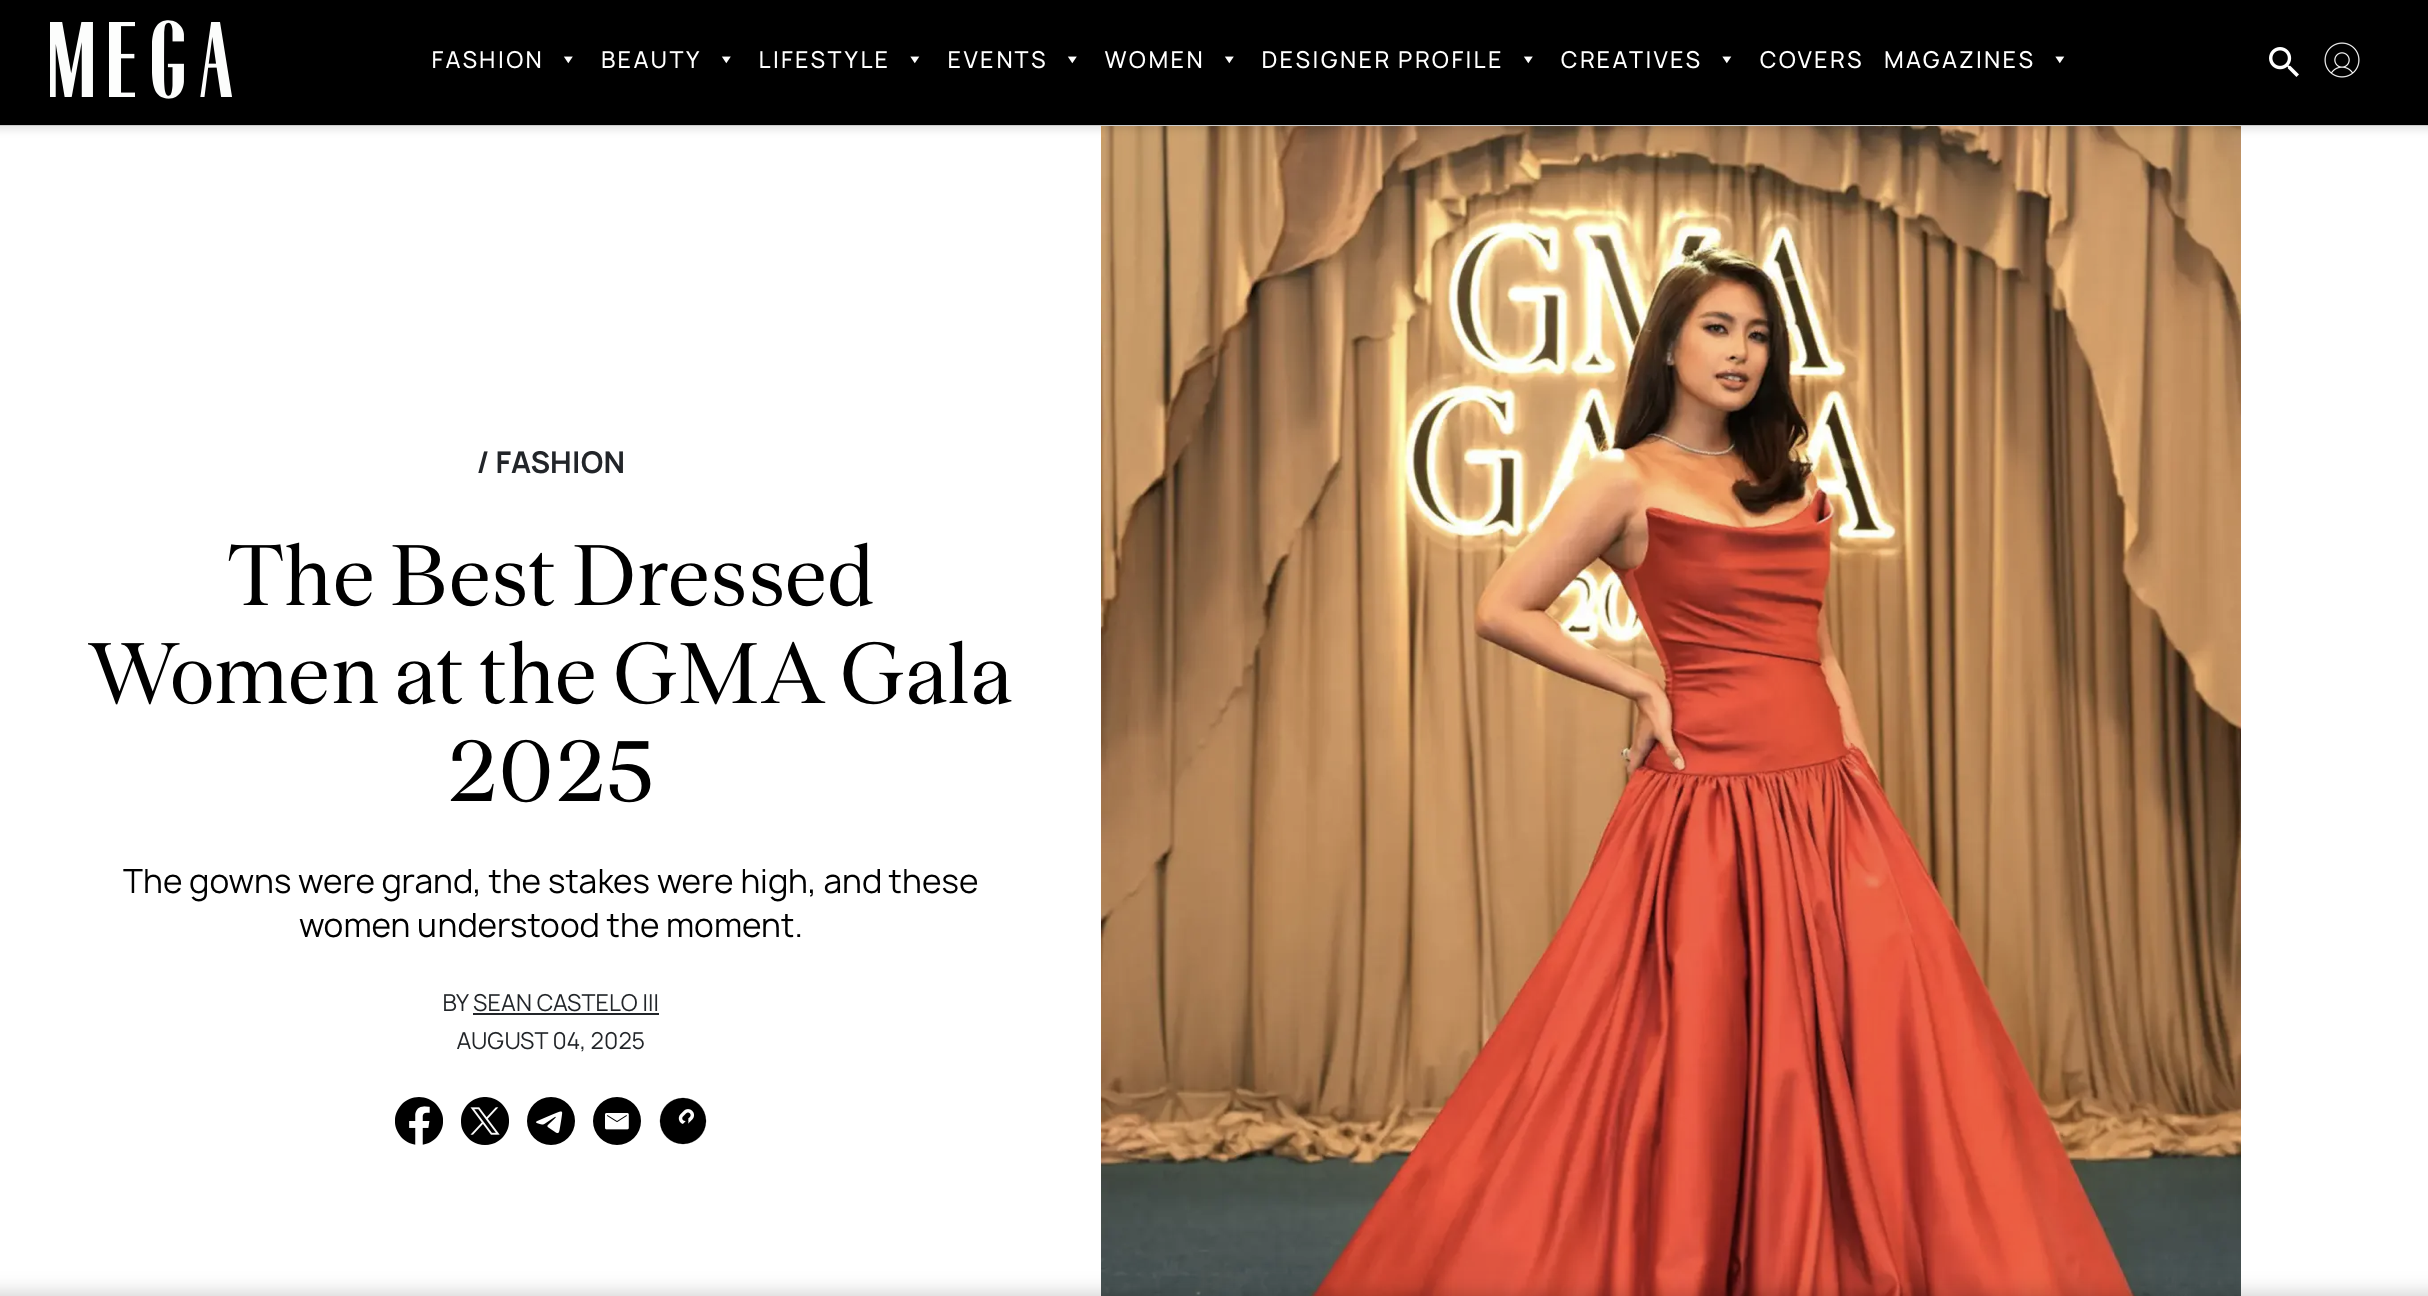Open the user account icon
The width and height of the screenshot is (2428, 1296).
[x=2341, y=61]
